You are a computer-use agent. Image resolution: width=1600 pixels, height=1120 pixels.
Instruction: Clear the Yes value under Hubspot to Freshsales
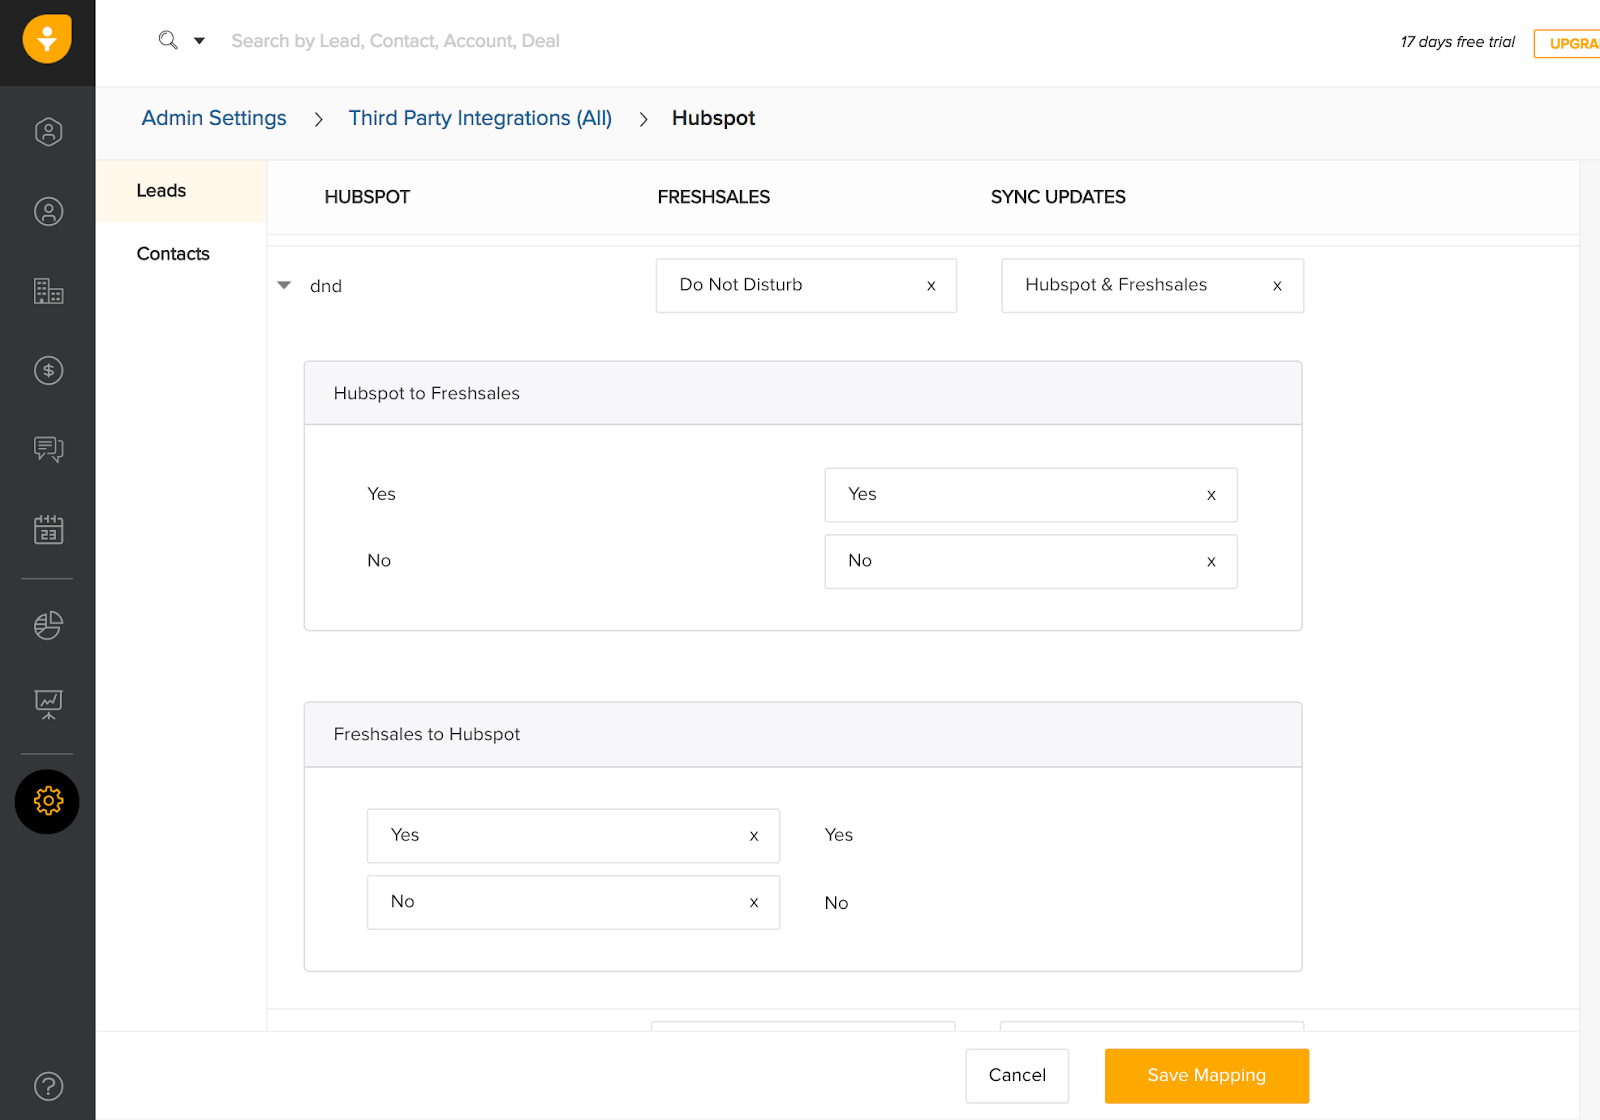(1211, 495)
